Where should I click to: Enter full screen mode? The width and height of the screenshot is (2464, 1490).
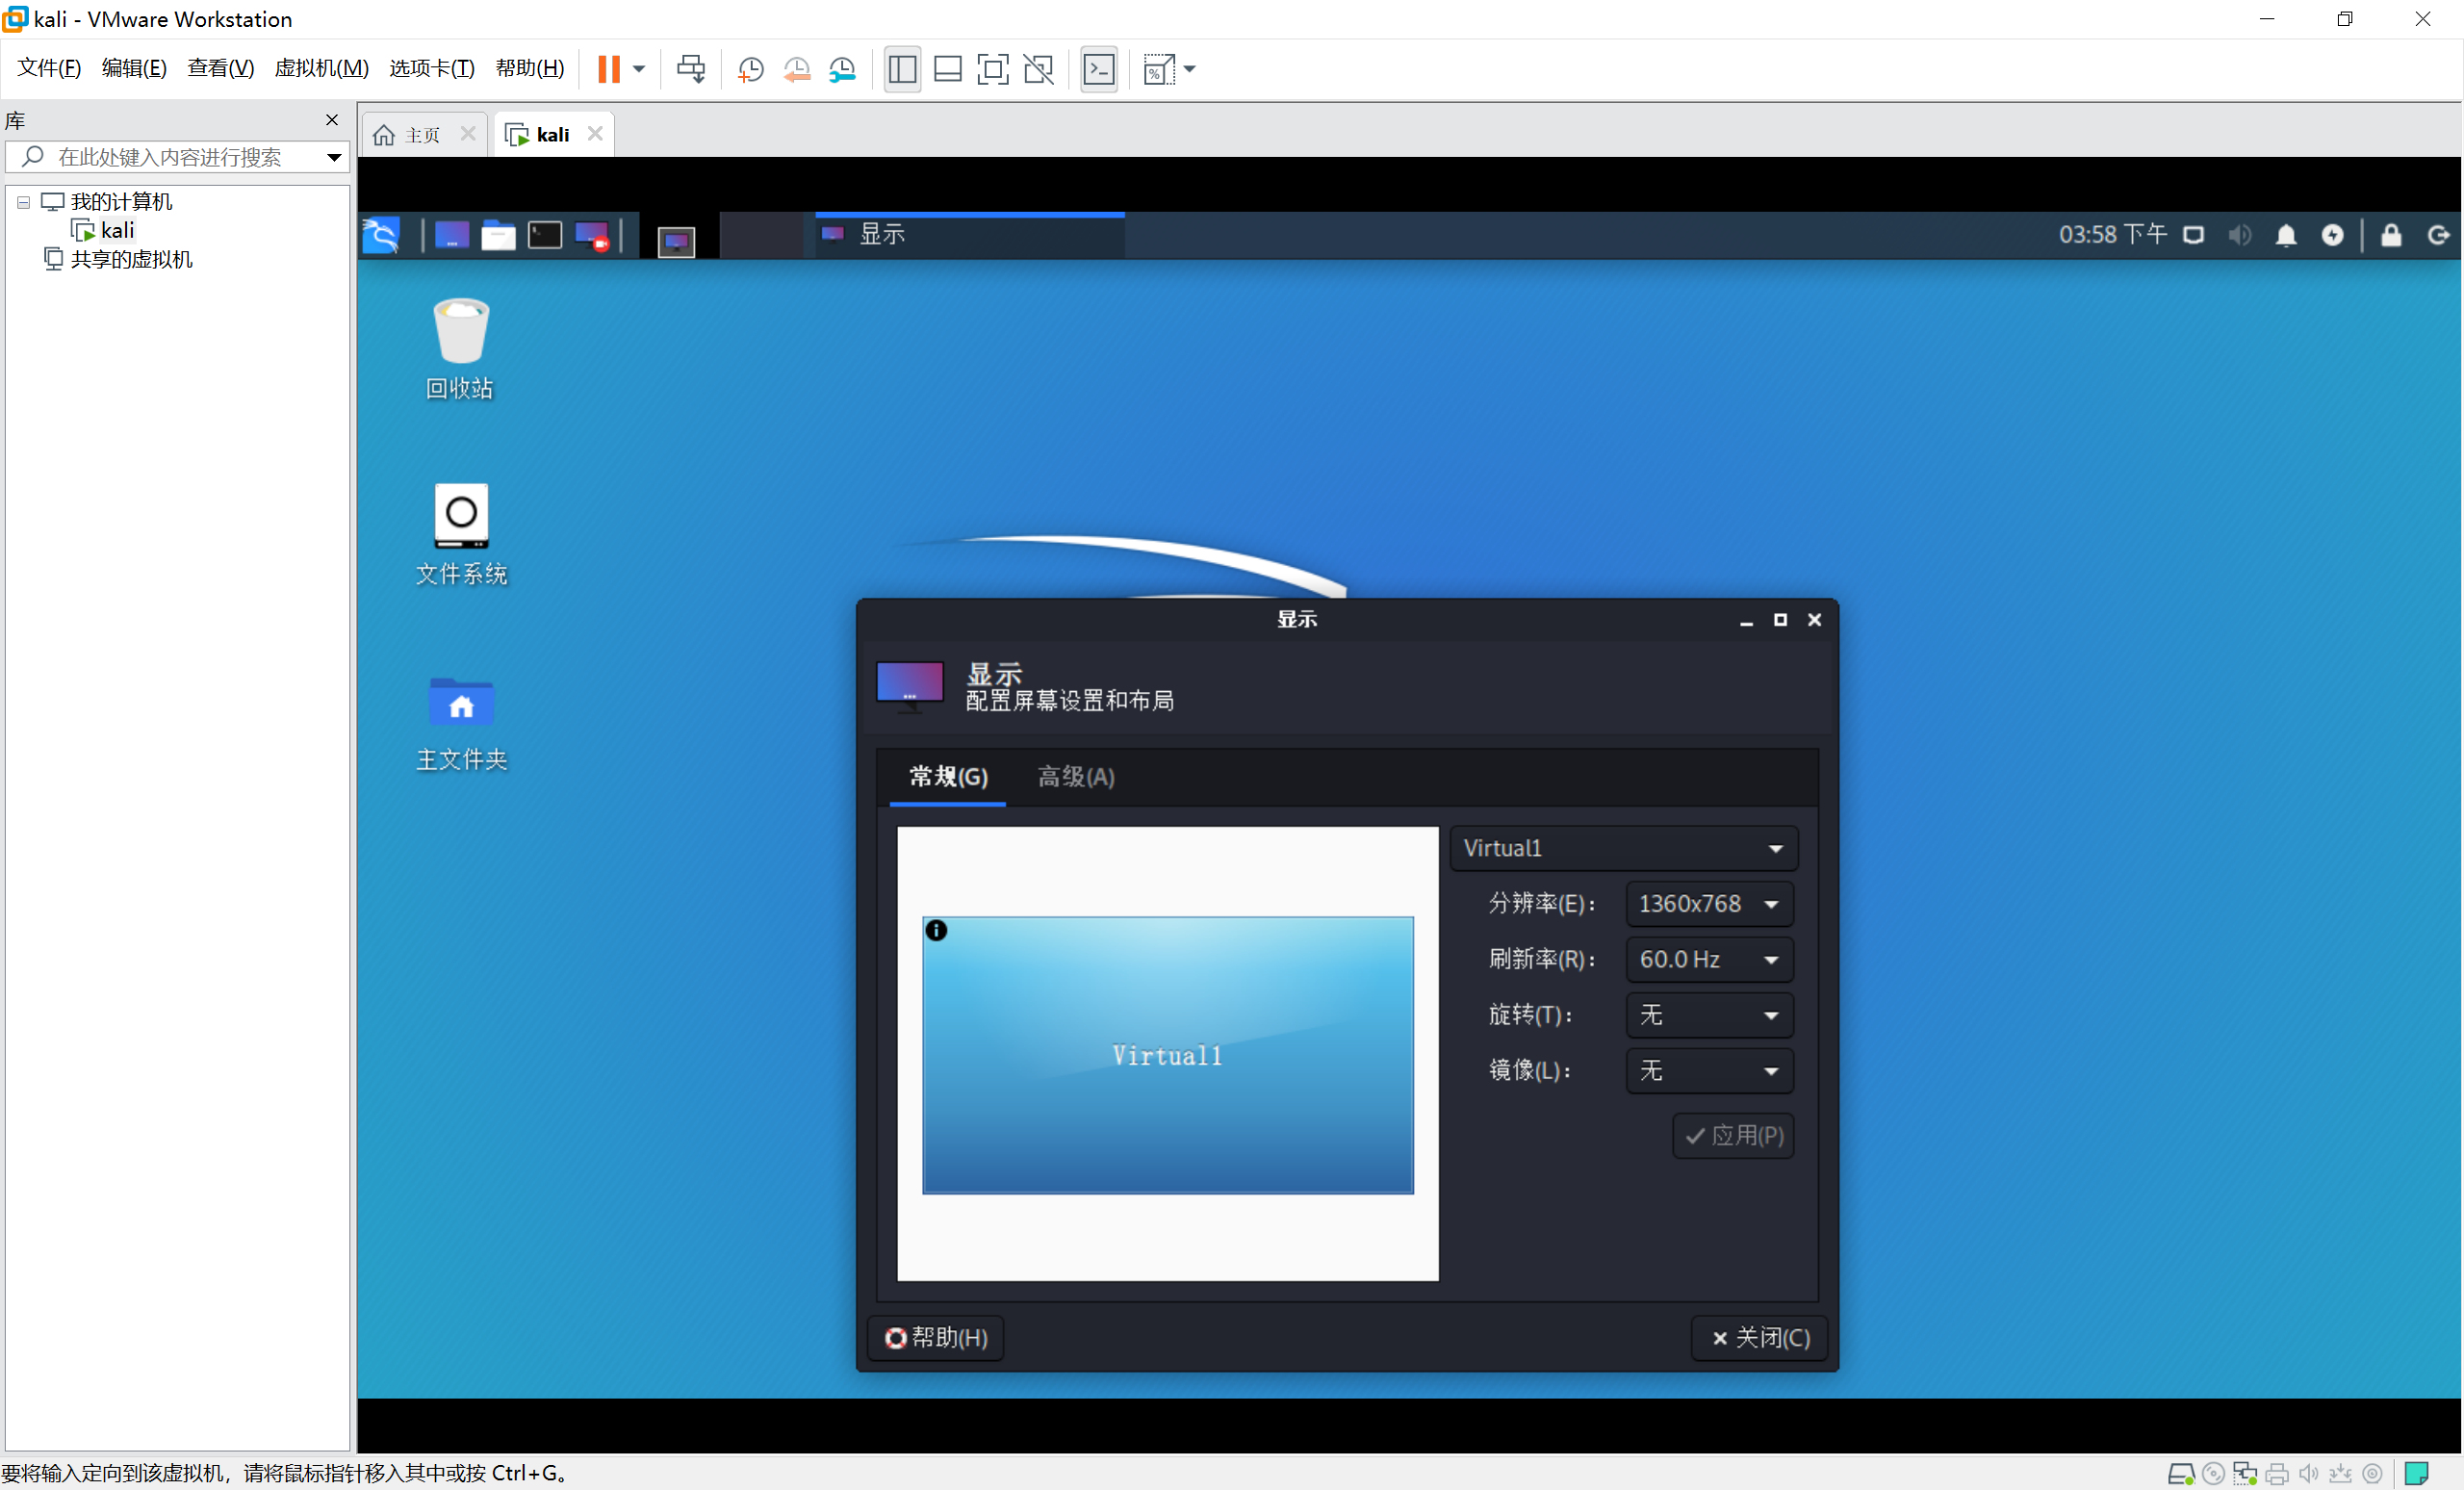click(993, 68)
